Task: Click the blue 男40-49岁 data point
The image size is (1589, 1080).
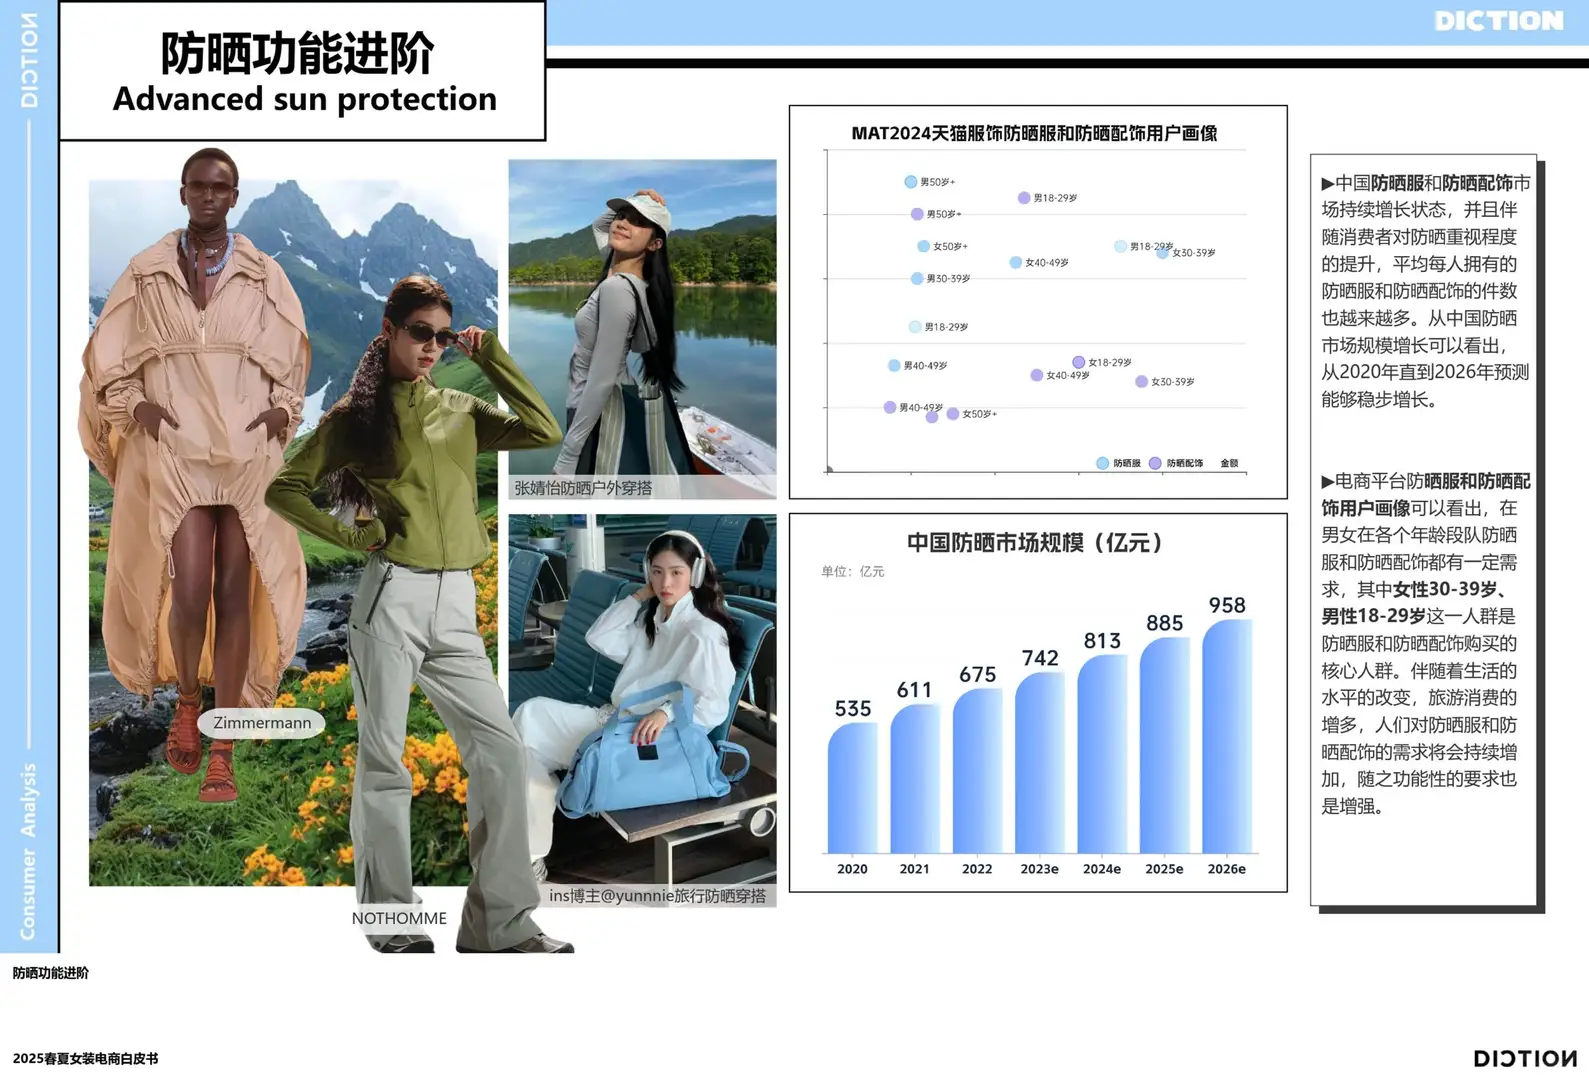Action: pos(894,366)
